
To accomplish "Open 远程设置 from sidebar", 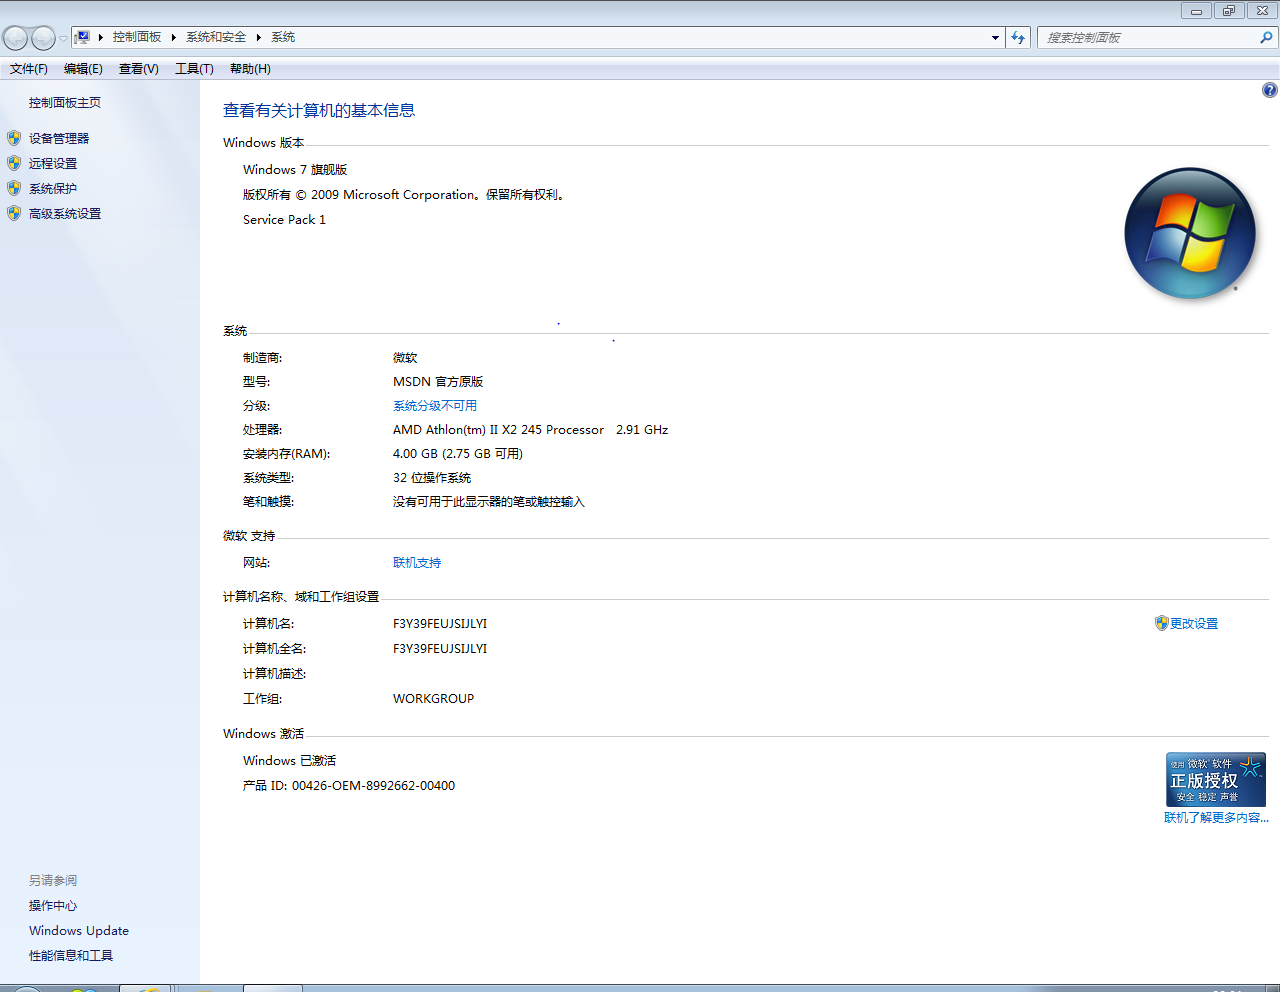I will click(53, 164).
